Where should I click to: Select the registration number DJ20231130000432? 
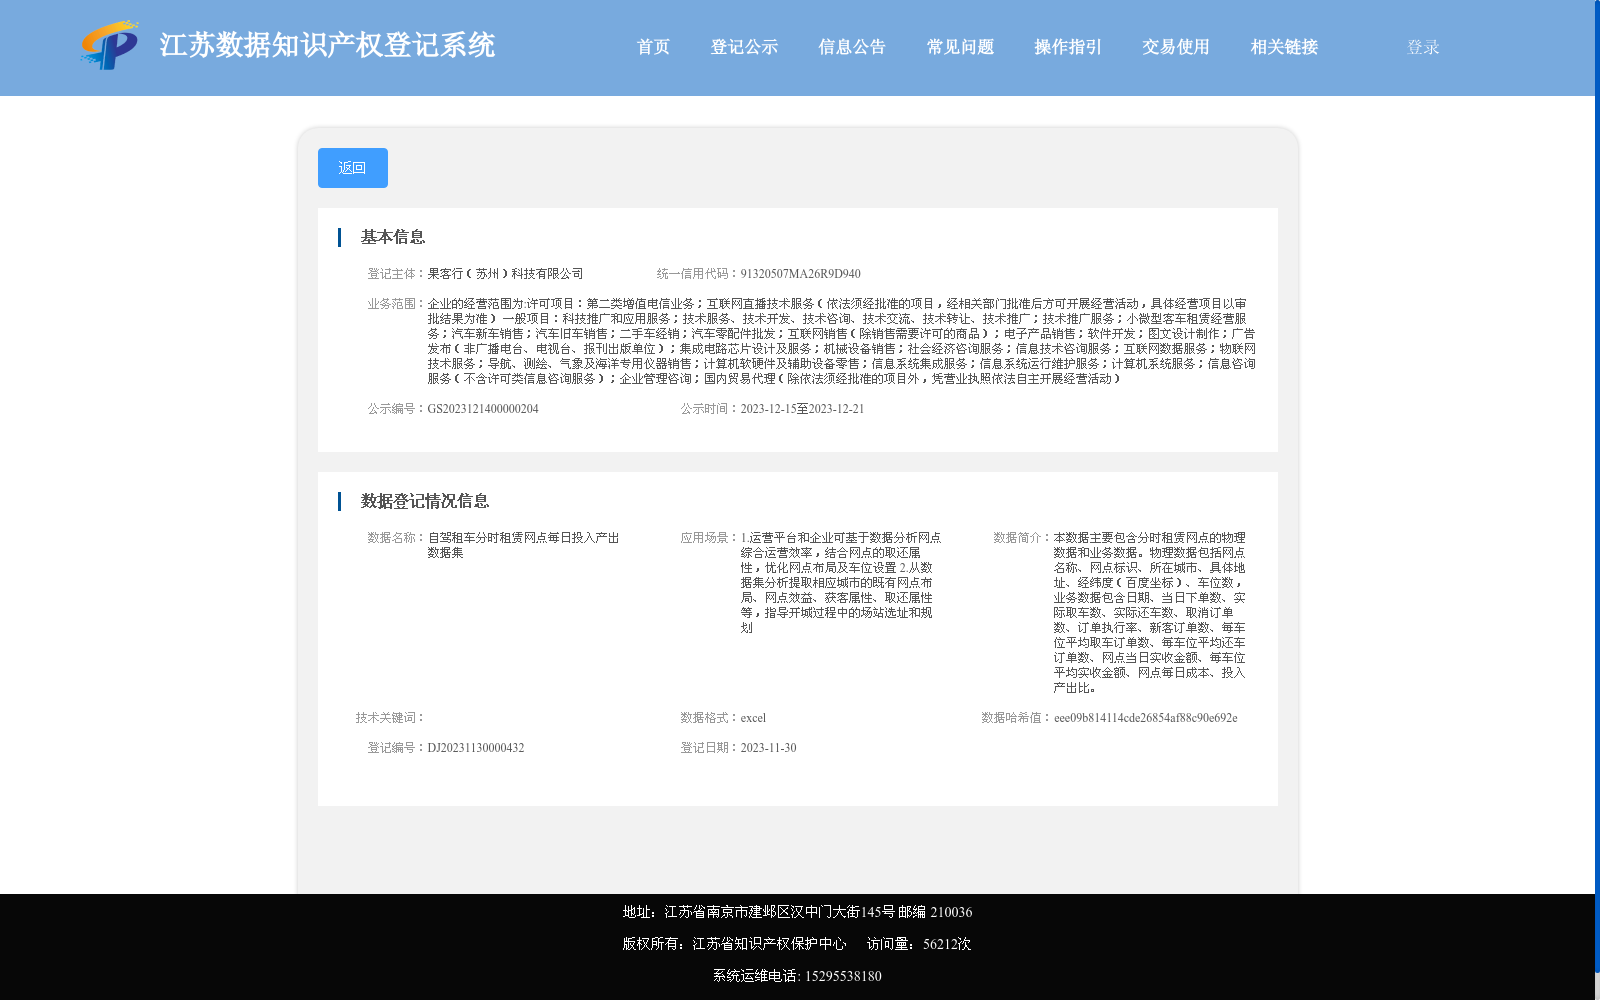pos(476,748)
